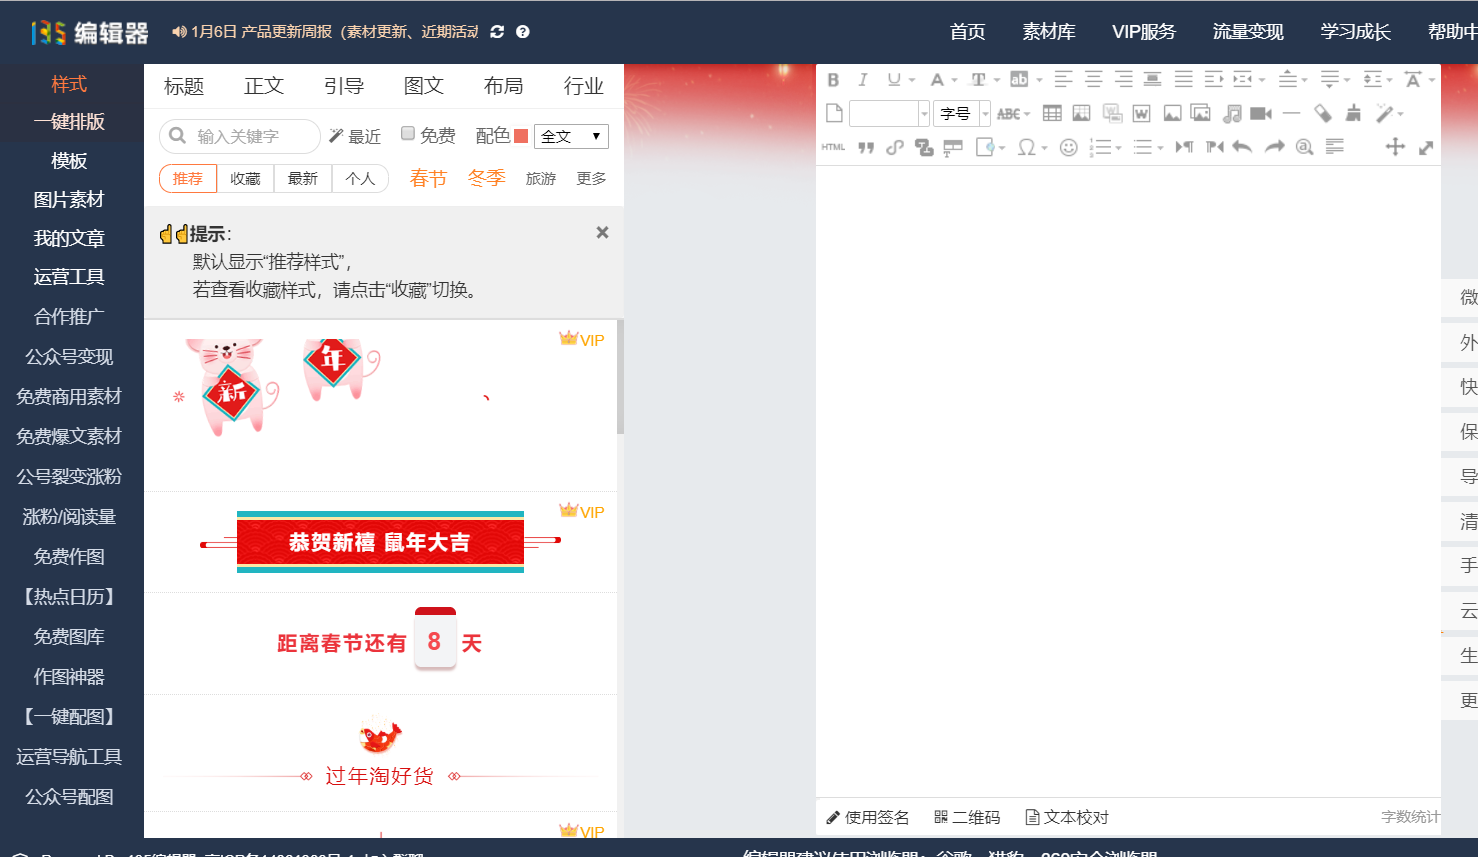Select the 推荐 recommended styles filter
1478x857 pixels.
coord(187,178)
